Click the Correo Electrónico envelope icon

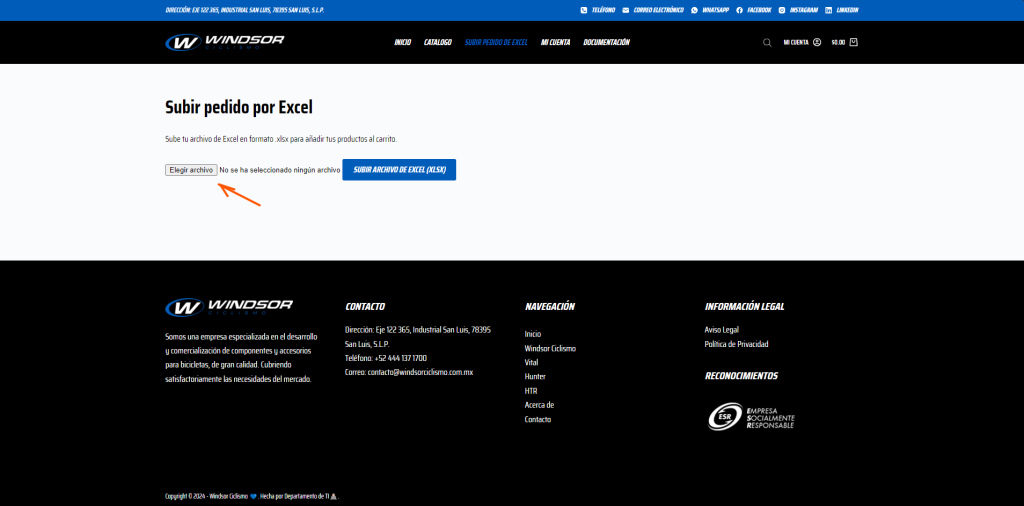click(x=626, y=10)
